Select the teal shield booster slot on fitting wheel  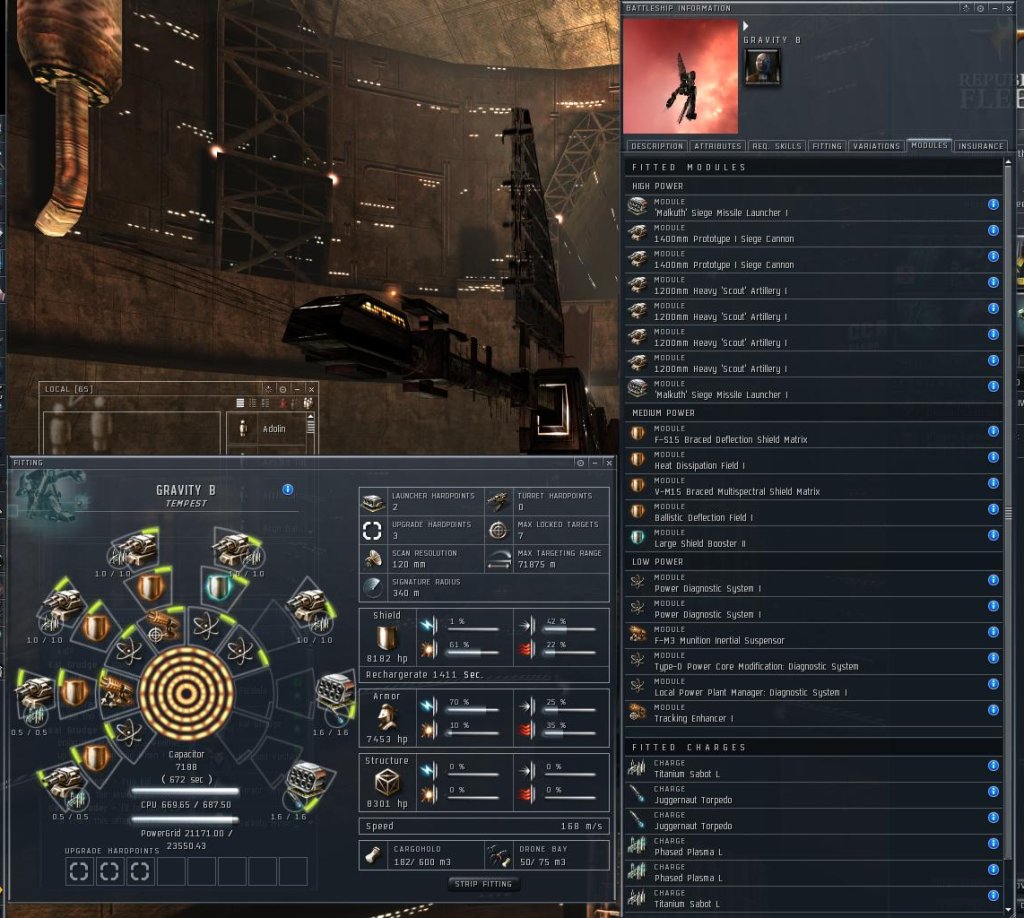pyautogui.click(x=219, y=587)
